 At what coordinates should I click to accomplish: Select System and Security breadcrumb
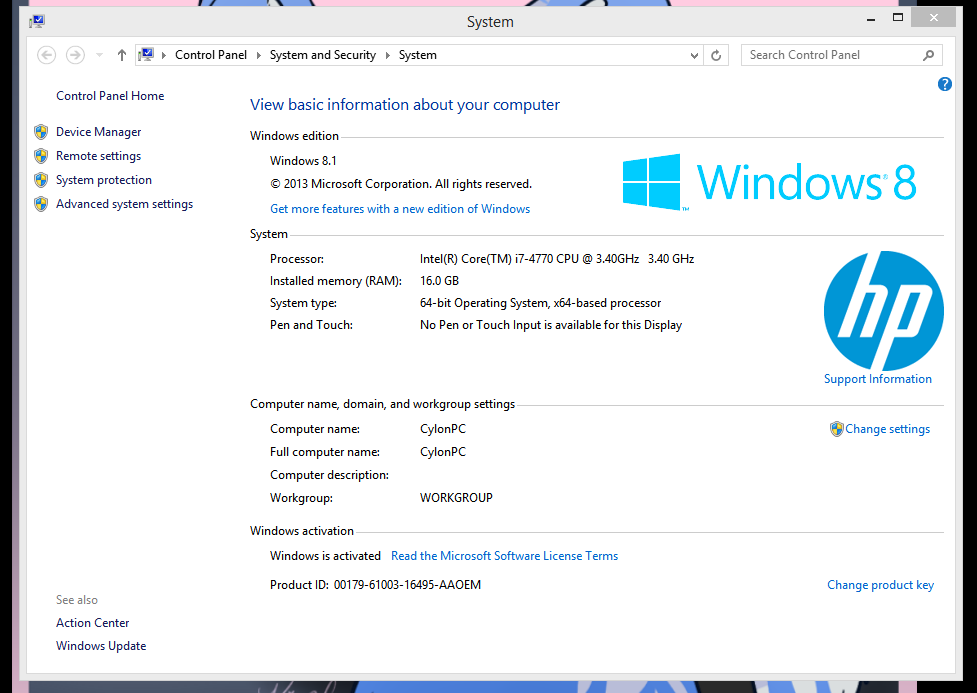(322, 55)
